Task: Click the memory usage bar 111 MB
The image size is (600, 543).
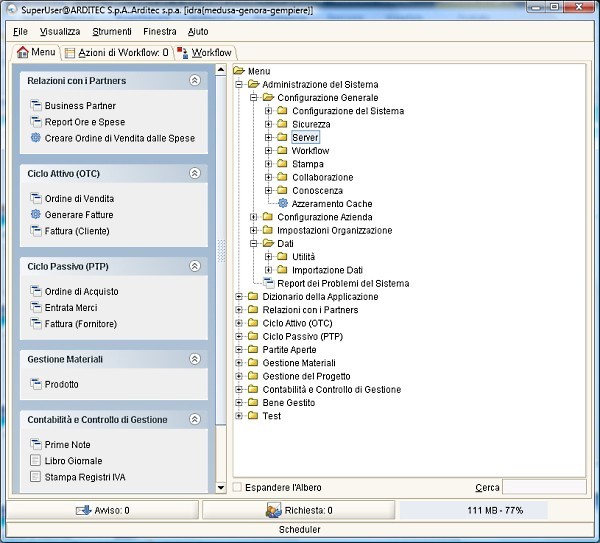Action: (x=494, y=510)
